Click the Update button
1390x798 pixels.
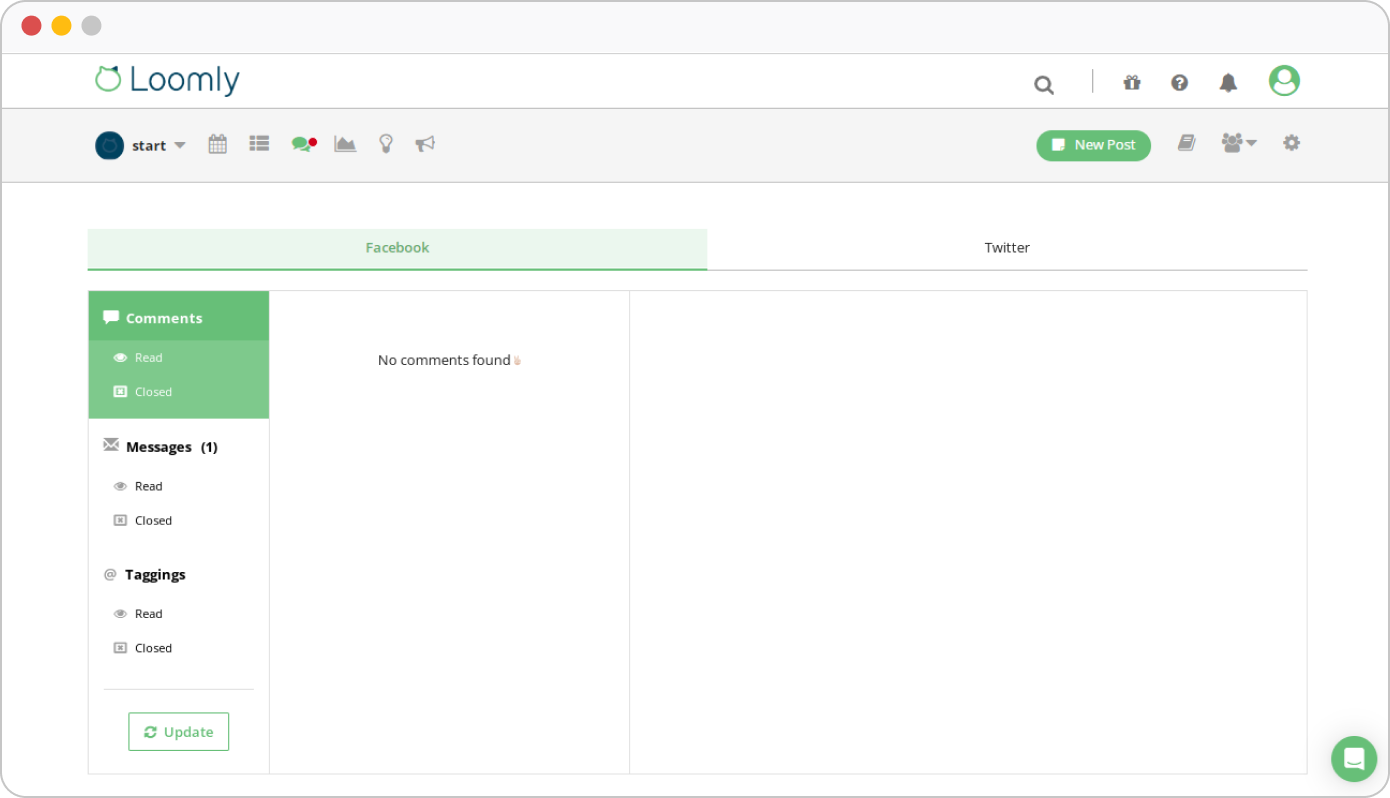coord(179,732)
